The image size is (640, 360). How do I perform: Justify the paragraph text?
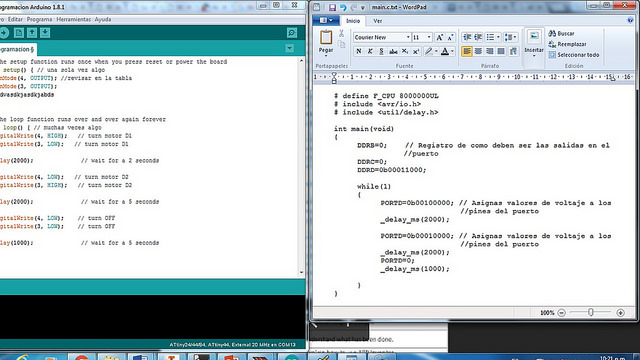(x=501, y=51)
